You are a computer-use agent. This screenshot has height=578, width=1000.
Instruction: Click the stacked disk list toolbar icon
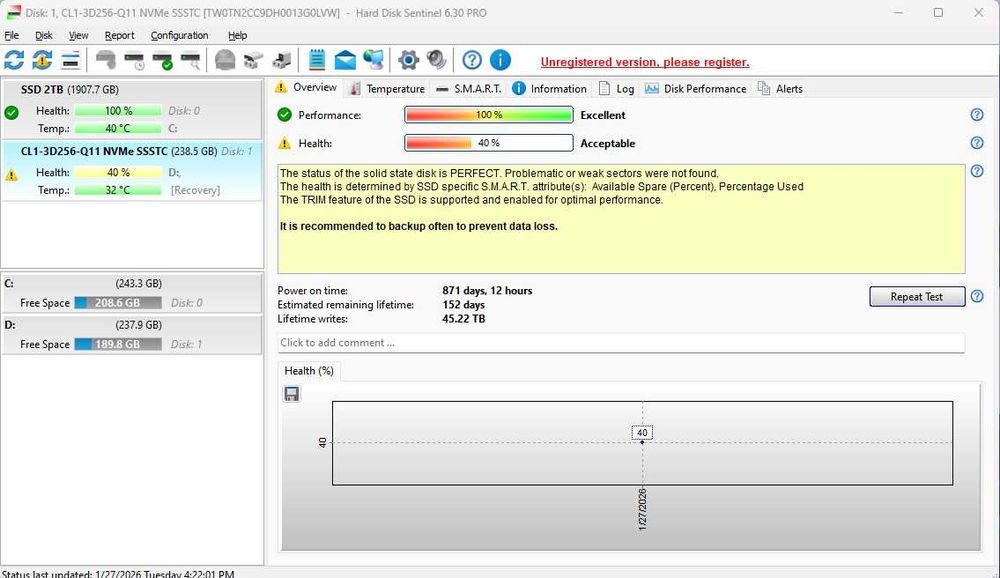pyautogui.click(x=70, y=60)
